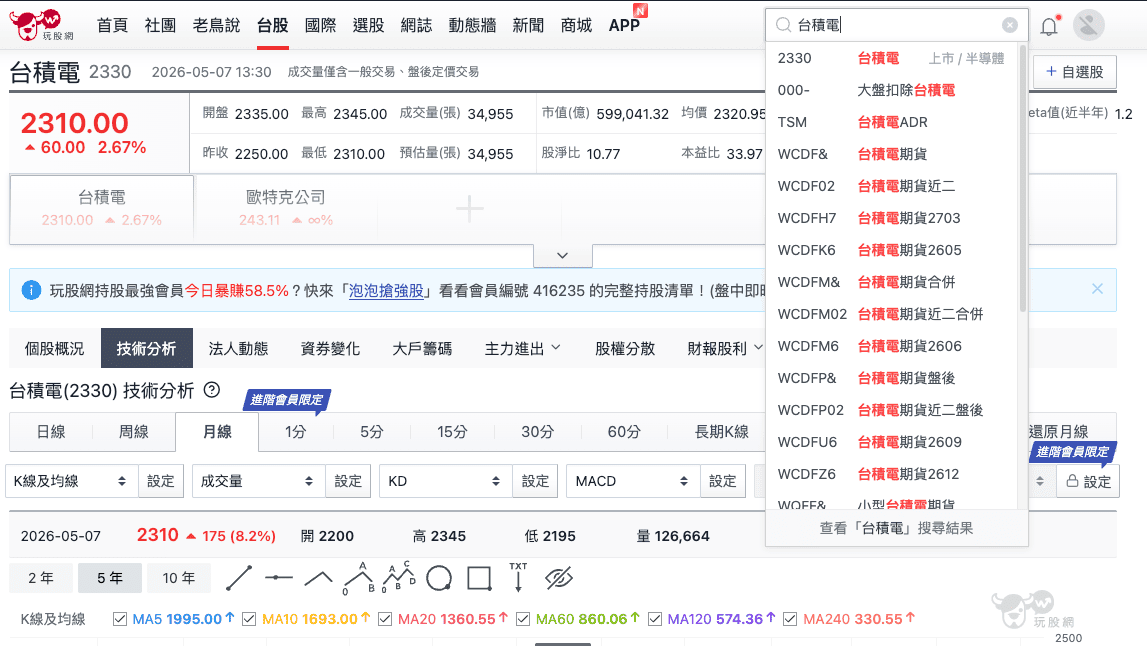
Task: Select the 周線 chart period
Action: click(x=134, y=432)
